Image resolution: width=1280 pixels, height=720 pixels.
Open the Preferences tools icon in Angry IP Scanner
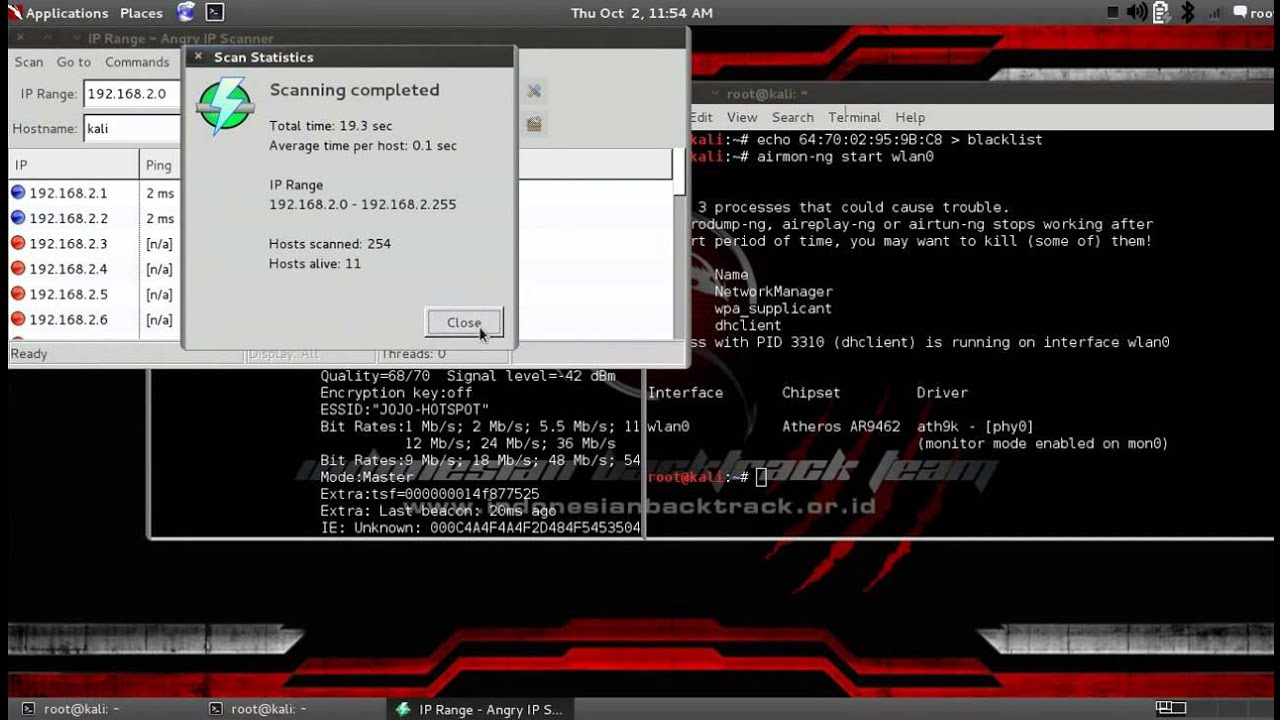tap(534, 92)
